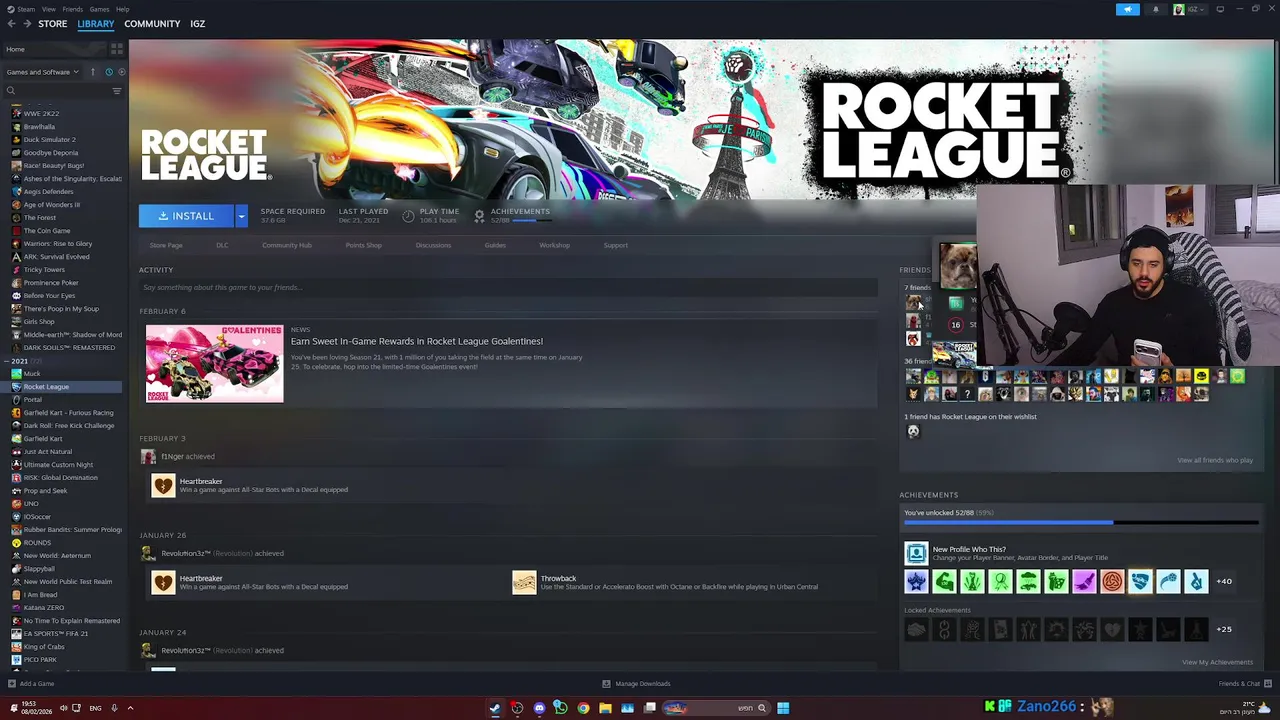This screenshot has width=1280, height=720.
Task: Switch to the COMMUNITY tab
Action: point(152,24)
